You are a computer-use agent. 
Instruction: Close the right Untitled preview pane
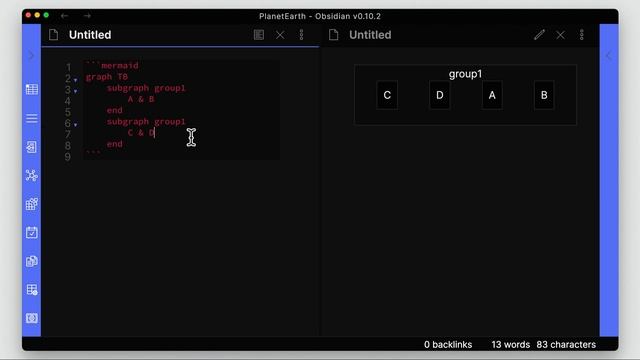point(560,35)
